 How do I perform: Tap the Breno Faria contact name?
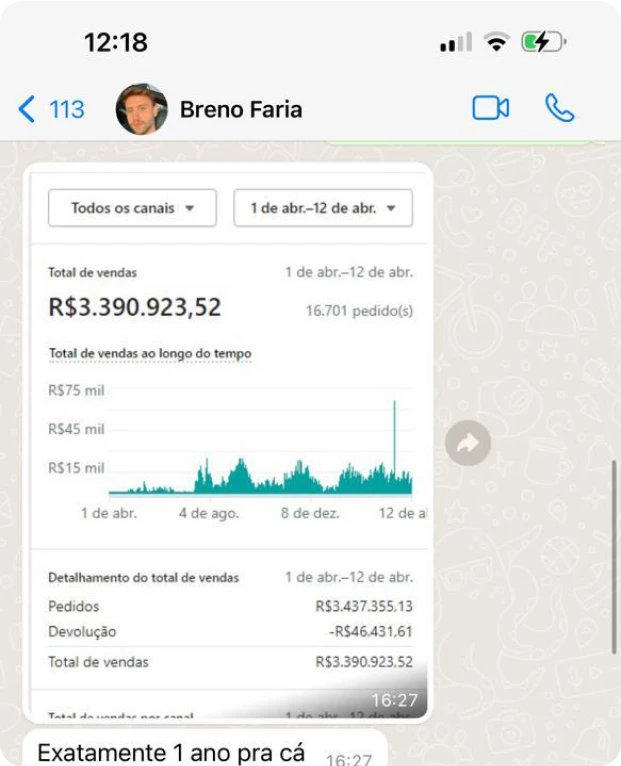pyautogui.click(x=240, y=109)
